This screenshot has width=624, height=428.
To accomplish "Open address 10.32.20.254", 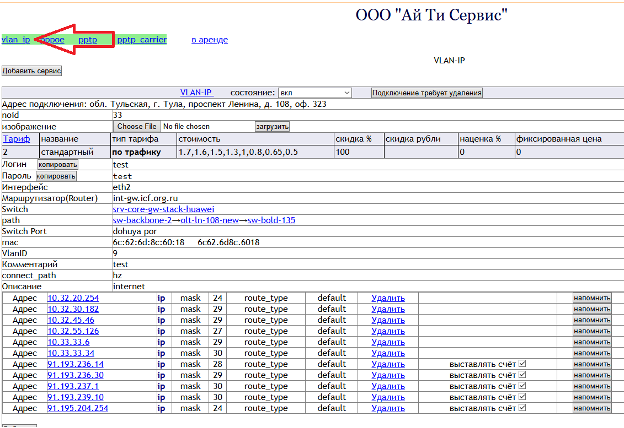I will pyautogui.click(x=73, y=298).
